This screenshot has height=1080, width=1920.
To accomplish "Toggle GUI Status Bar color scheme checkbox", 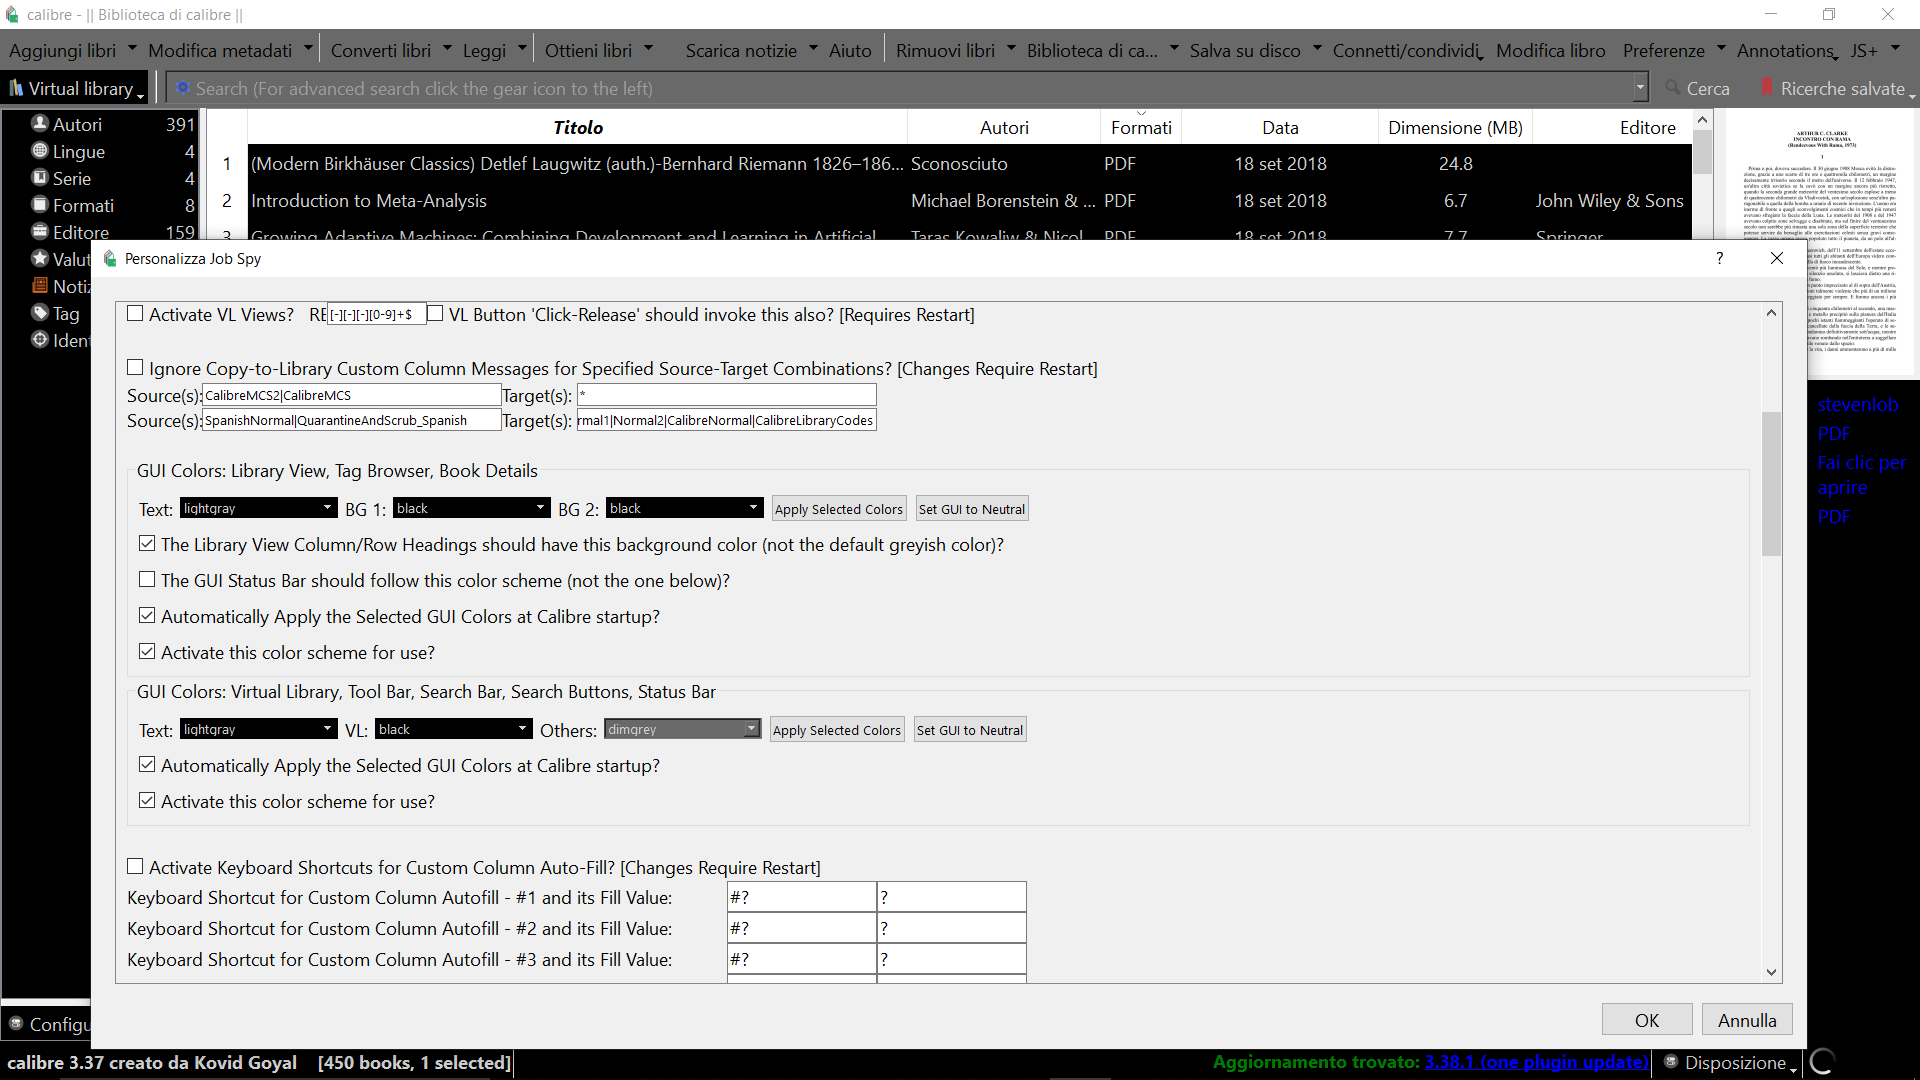I will click(x=147, y=580).
